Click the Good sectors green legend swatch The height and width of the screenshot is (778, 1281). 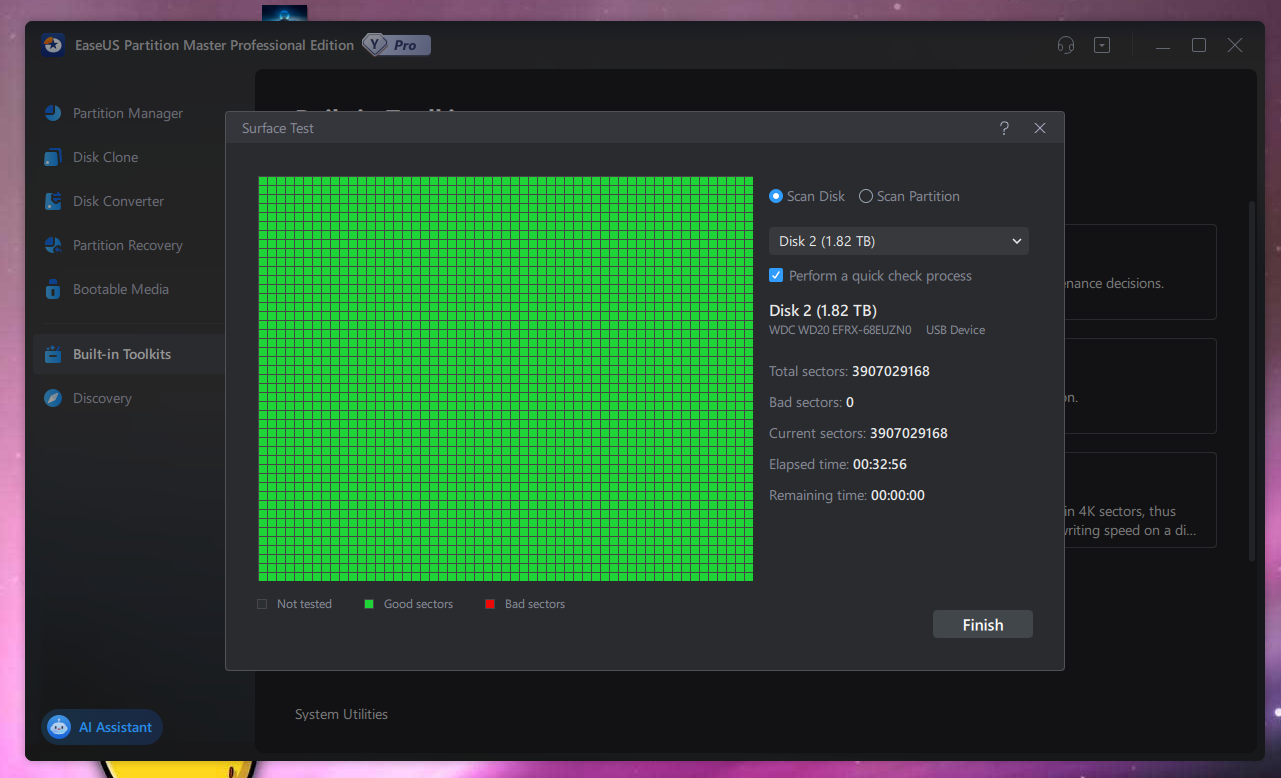click(369, 604)
